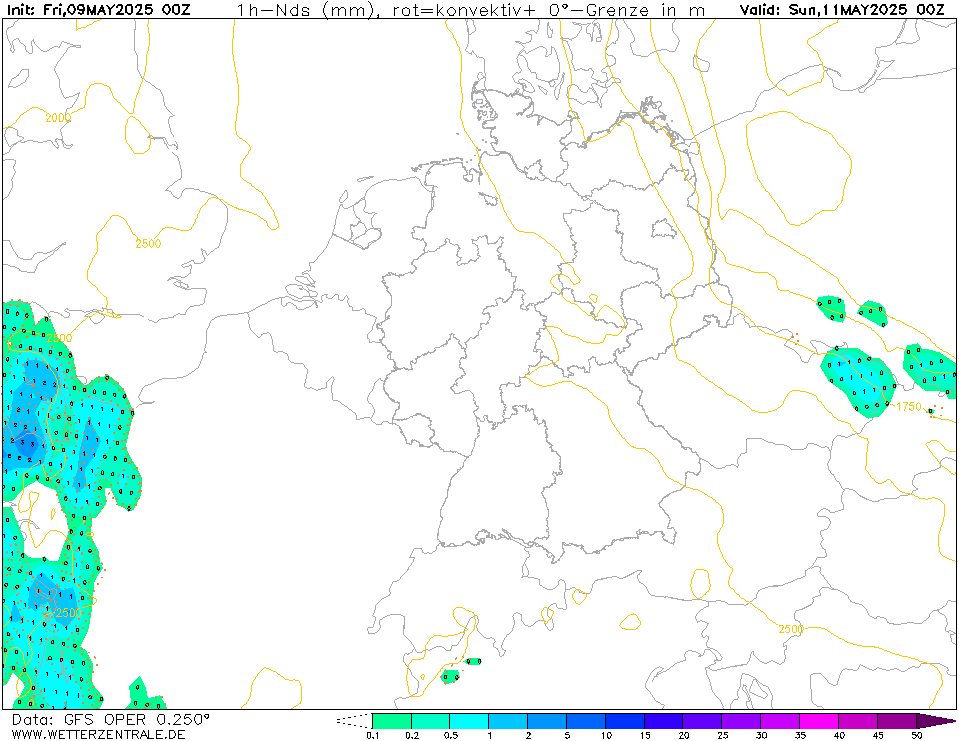Image resolution: width=959 pixels, height=741 pixels.
Task: Pick the 0.2–0.5 mm legend swatch
Action: 431,721
